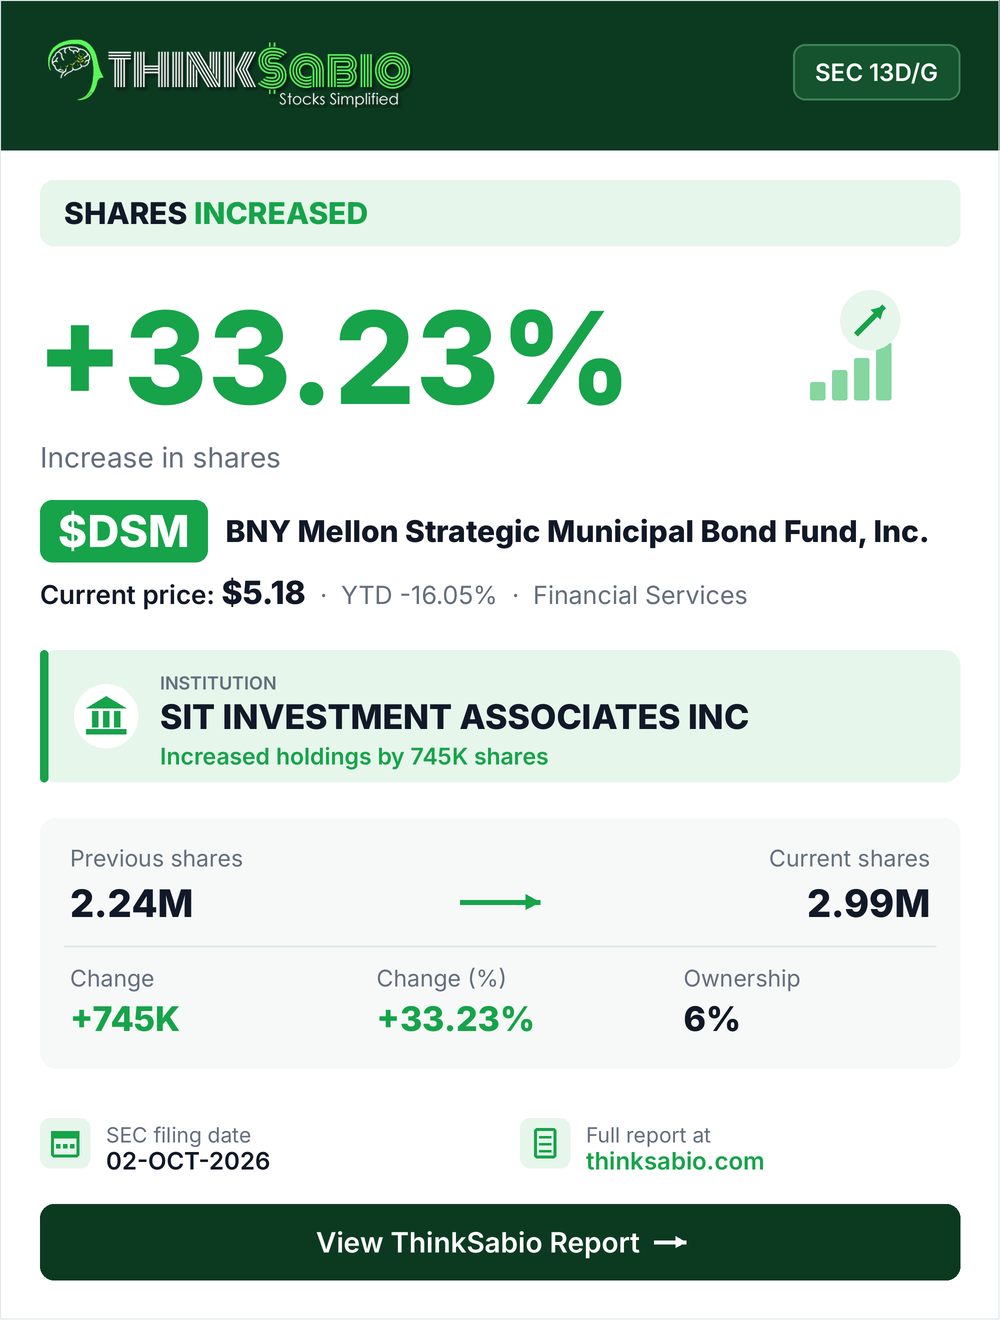
Task: Click the arrow between previous and current shares
Action: pos(500,902)
